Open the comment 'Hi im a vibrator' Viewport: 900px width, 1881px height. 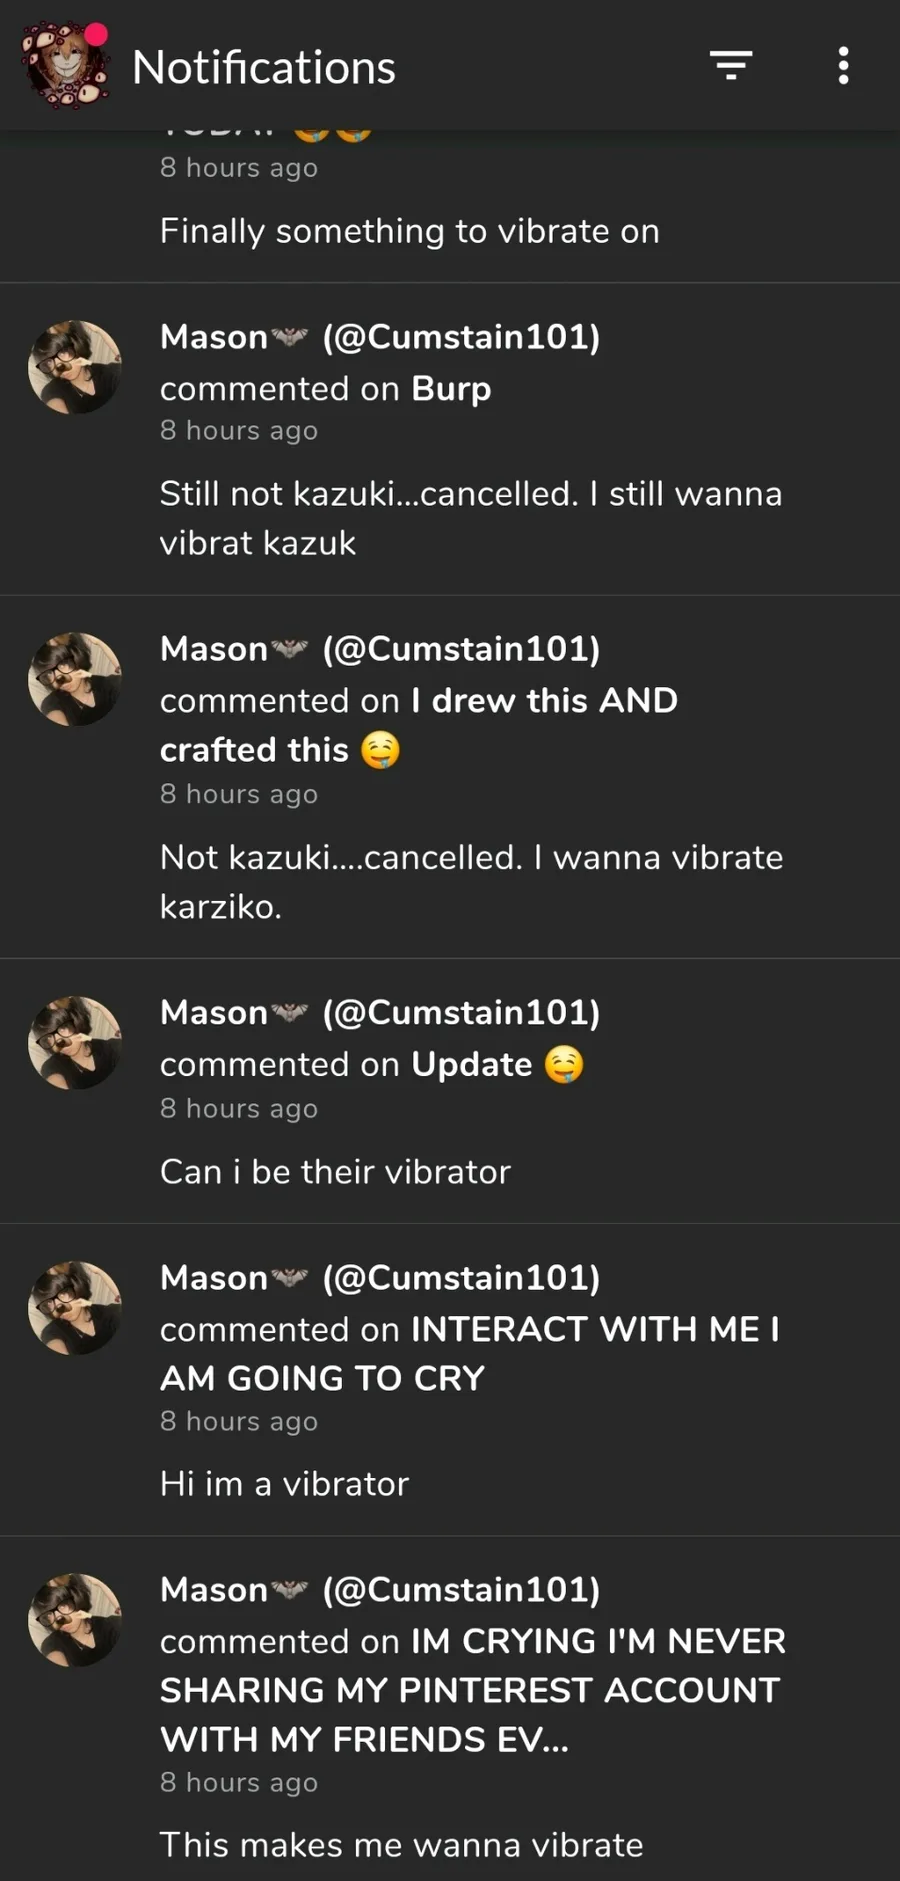[284, 1484]
